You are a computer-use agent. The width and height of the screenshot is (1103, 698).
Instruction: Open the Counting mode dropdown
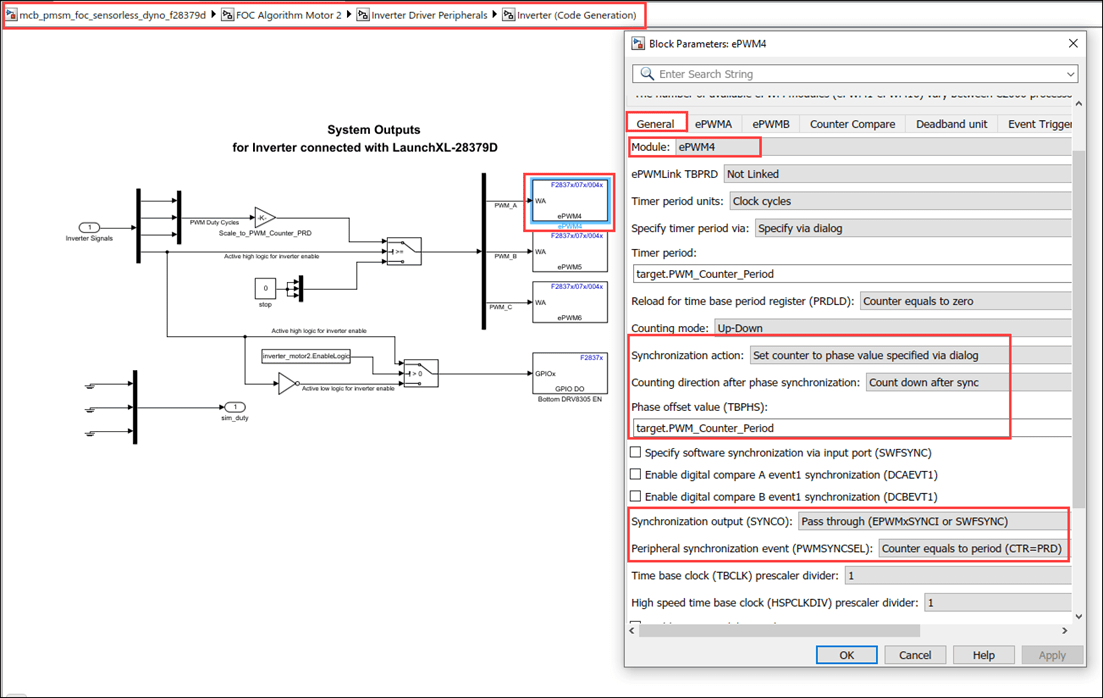click(893, 328)
